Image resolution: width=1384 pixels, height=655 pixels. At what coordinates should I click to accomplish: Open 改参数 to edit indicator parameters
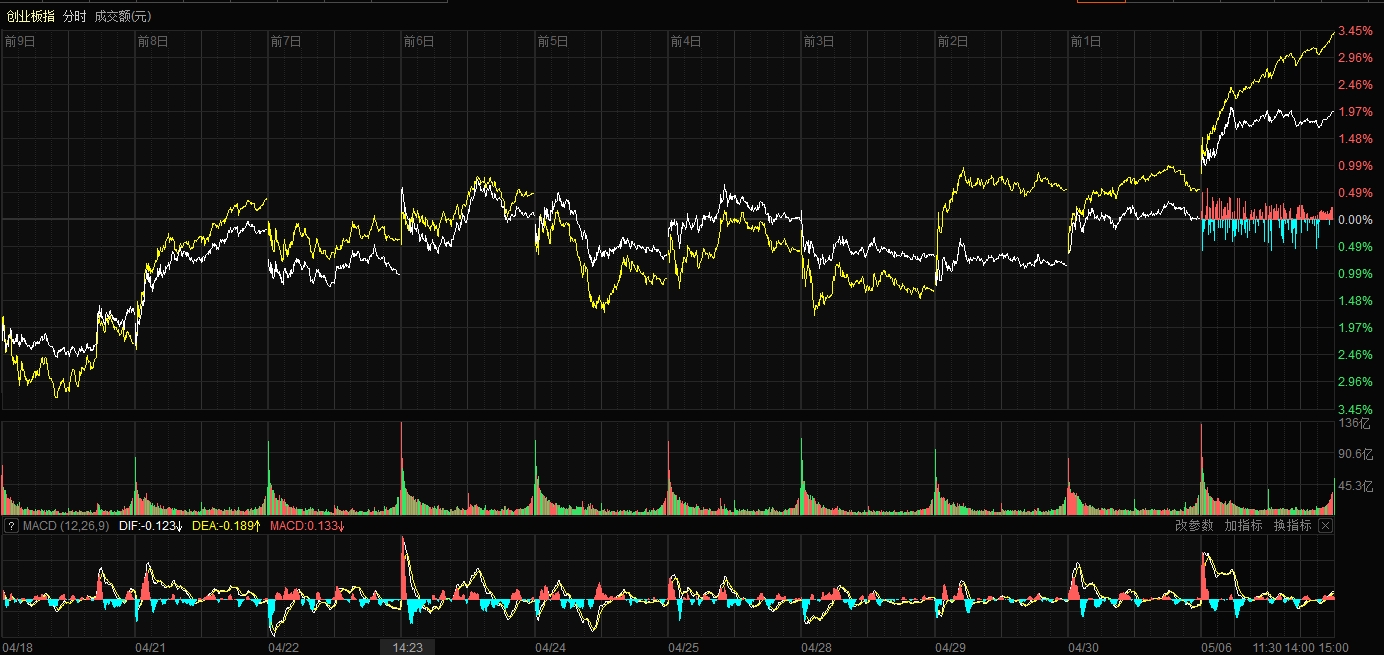pyautogui.click(x=1194, y=525)
